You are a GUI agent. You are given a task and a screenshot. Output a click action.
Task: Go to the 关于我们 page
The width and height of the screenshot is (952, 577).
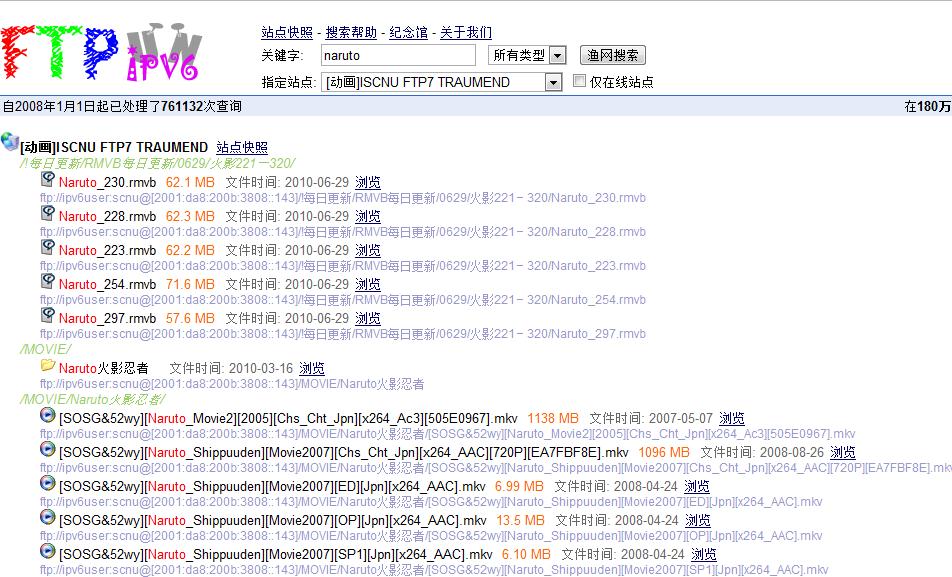point(465,33)
